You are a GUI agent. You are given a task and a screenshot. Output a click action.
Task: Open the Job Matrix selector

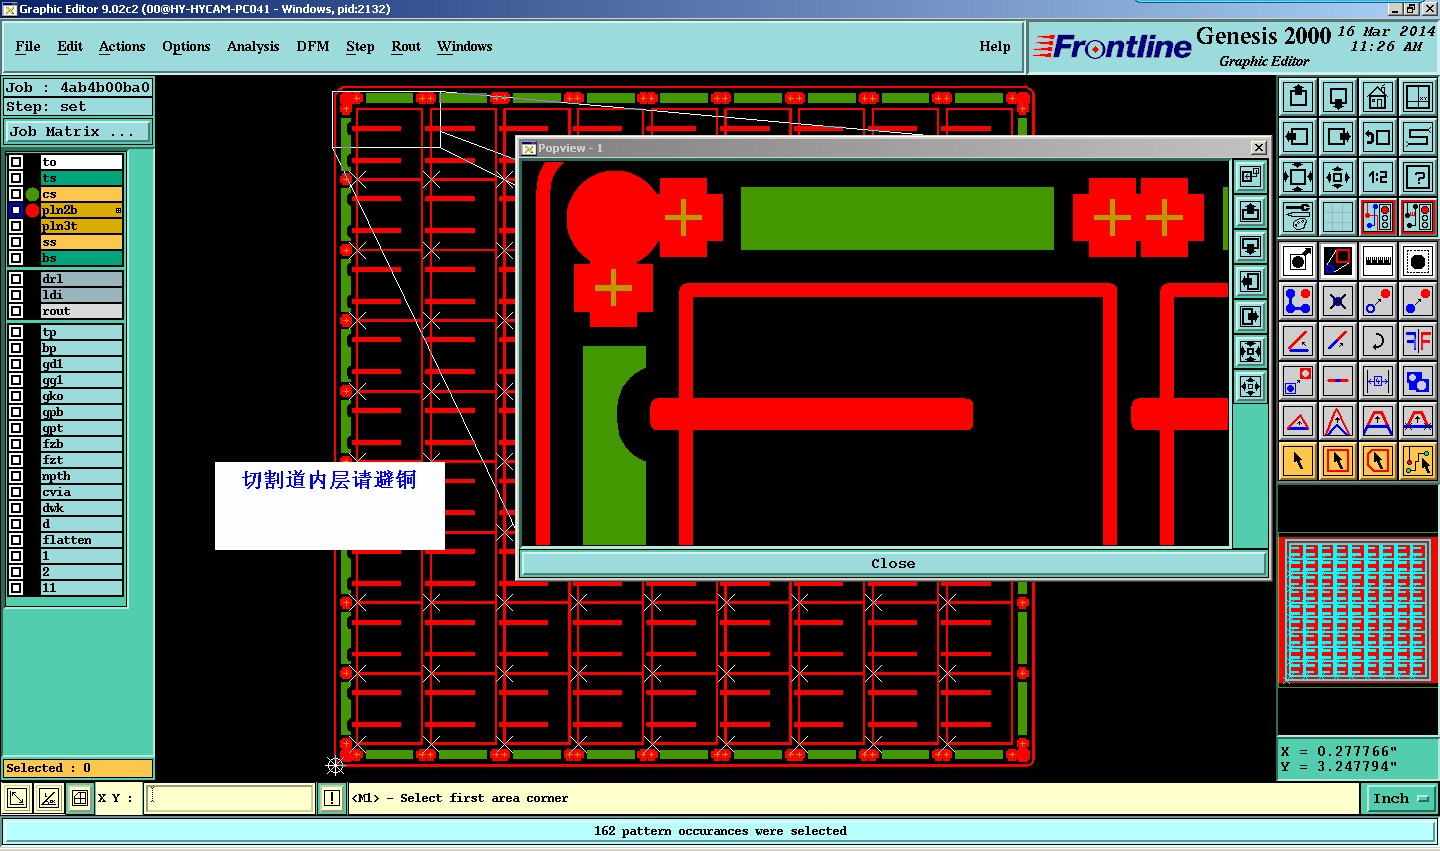click(x=78, y=131)
